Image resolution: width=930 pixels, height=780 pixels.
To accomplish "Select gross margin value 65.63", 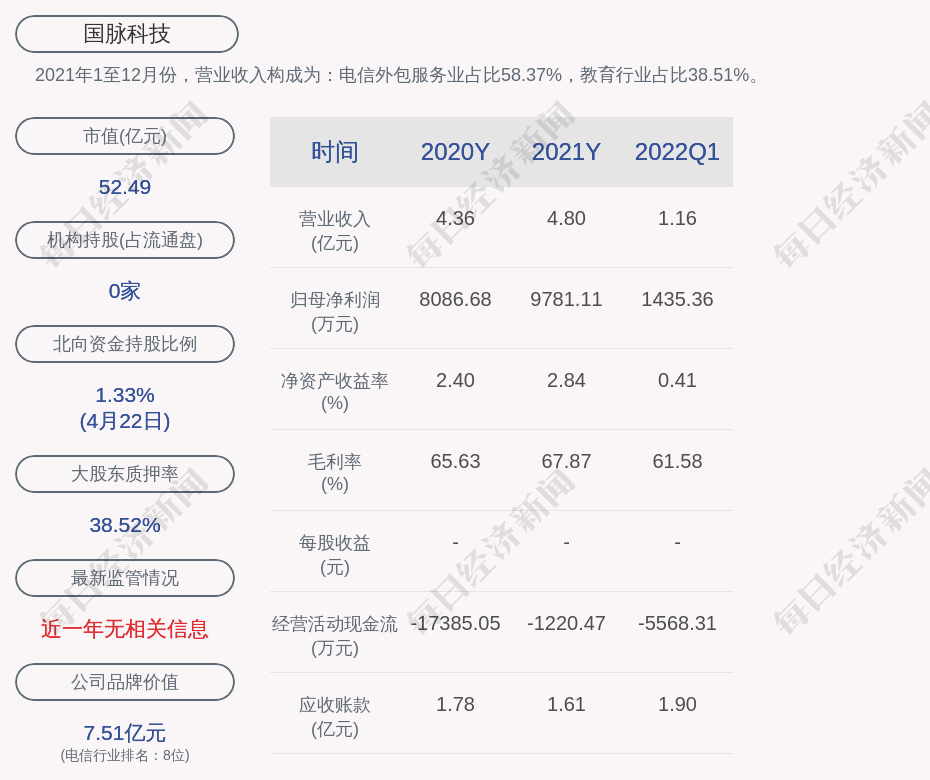I will click(x=455, y=461).
